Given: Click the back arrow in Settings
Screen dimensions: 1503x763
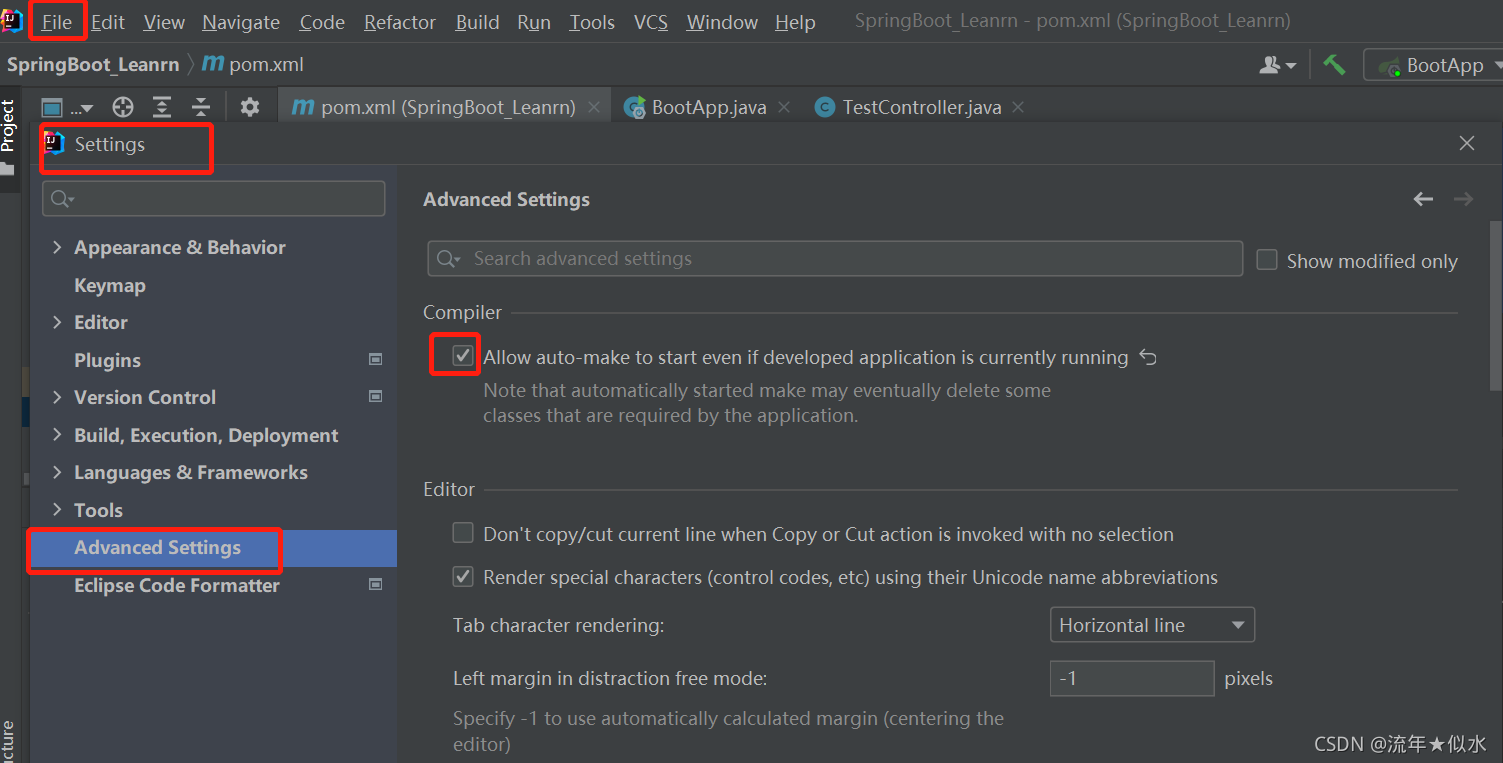Looking at the screenshot, I should pos(1423,199).
